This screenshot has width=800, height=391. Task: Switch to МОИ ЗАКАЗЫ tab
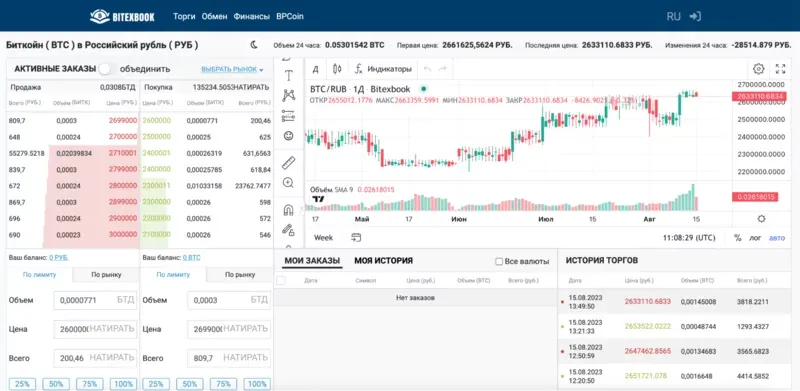[x=312, y=261]
